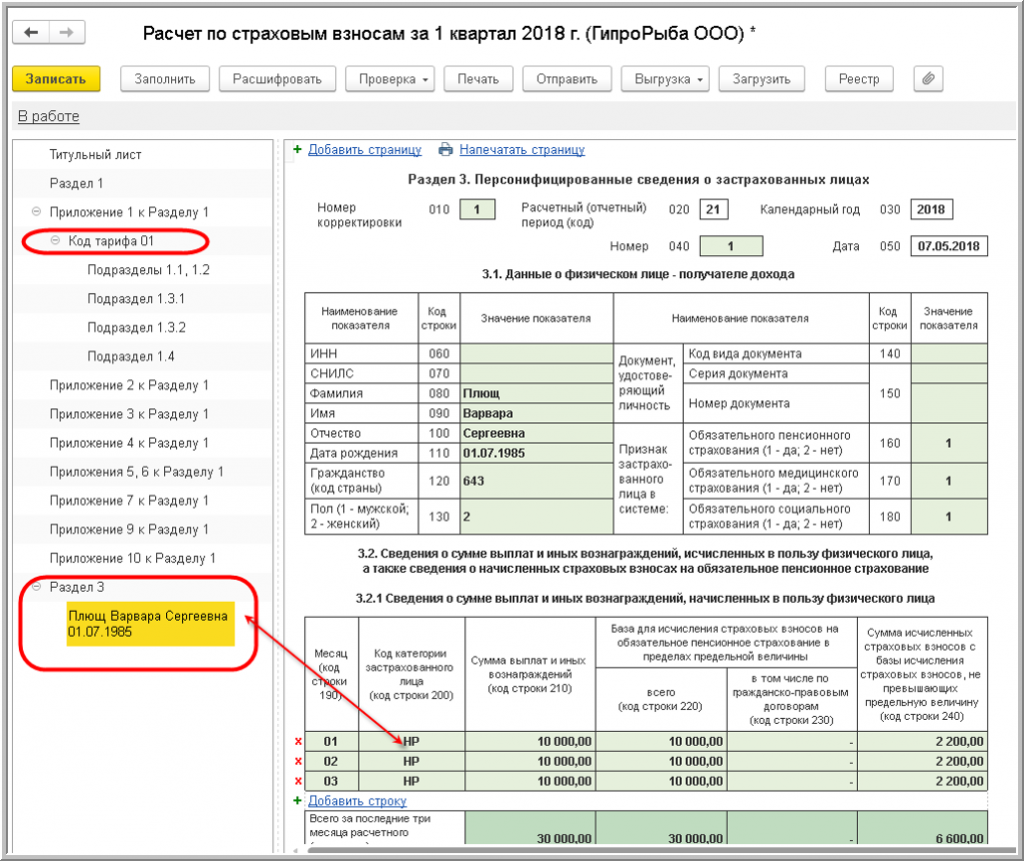This screenshot has height=861, width=1024.
Task: Delete month 03 row with red x
Action: 298,781
